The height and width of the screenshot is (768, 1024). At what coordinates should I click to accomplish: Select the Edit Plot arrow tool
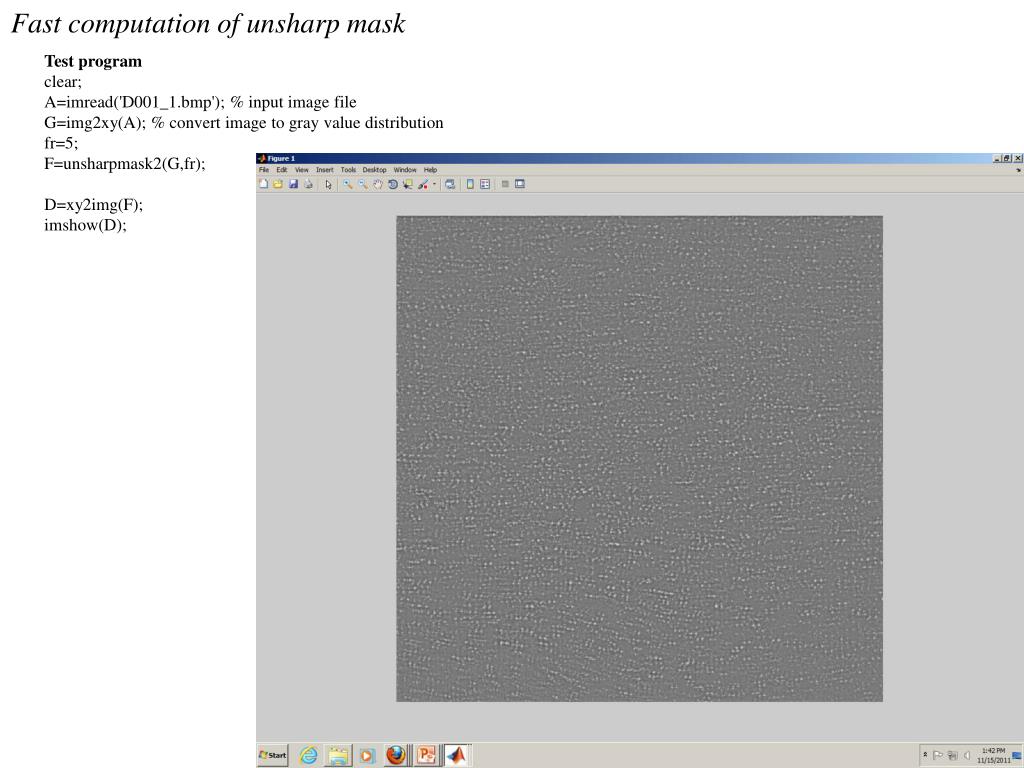coord(328,185)
